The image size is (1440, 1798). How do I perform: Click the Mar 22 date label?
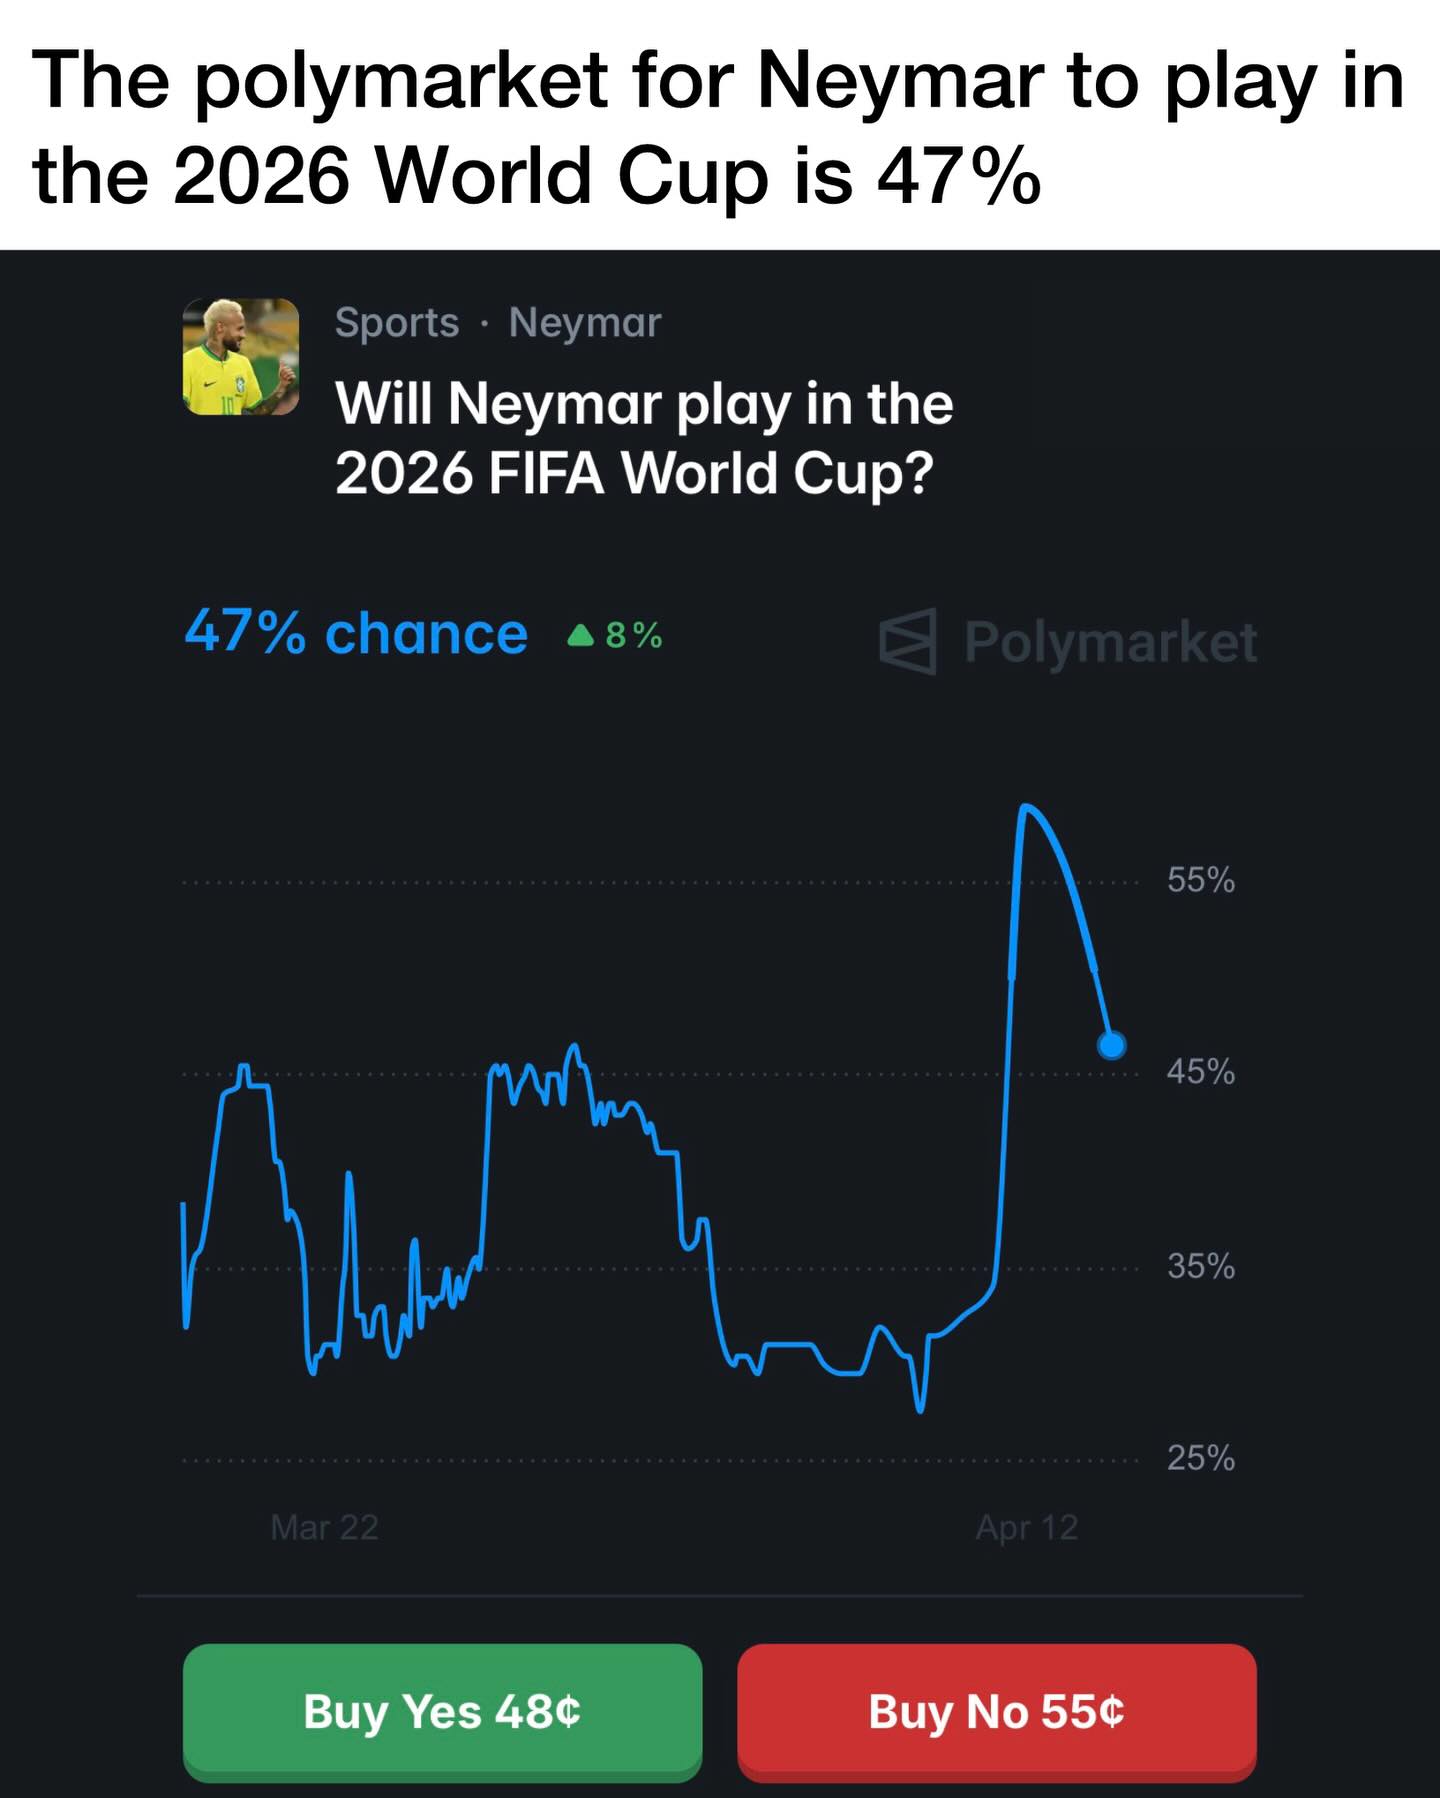click(324, 1528)
